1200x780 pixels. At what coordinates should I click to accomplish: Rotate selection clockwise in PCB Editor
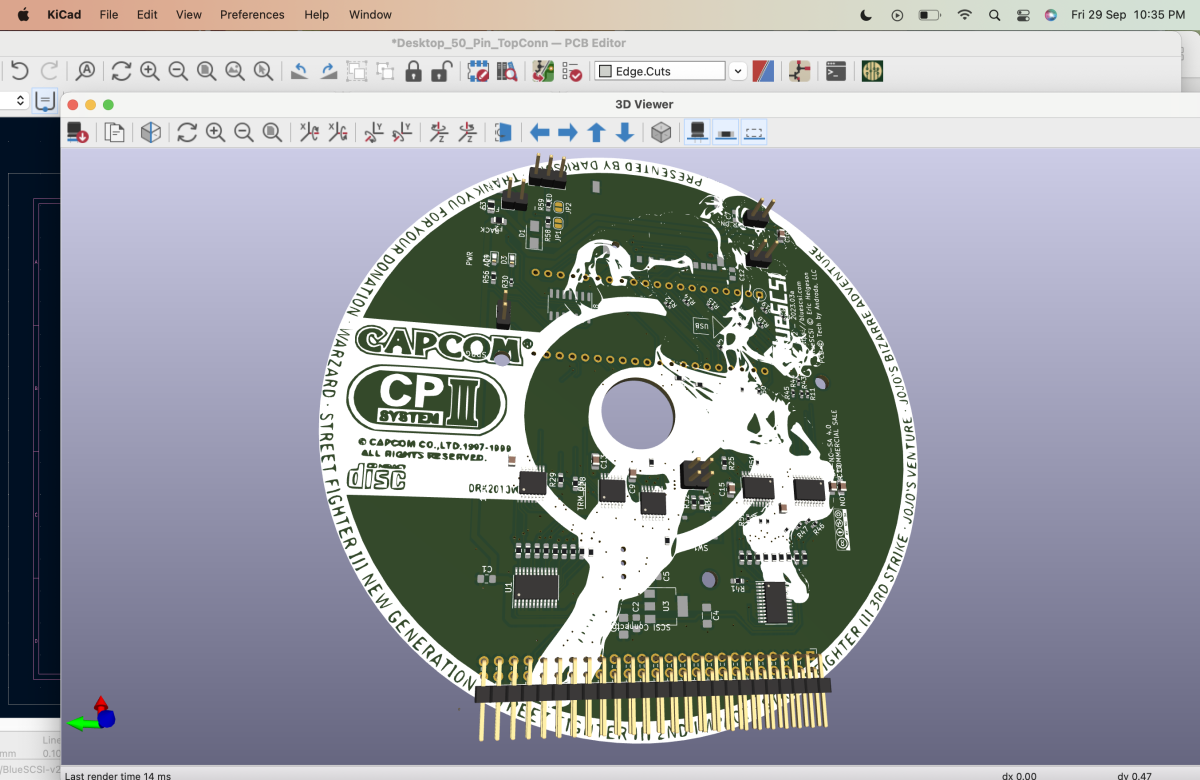coord(328,71)
